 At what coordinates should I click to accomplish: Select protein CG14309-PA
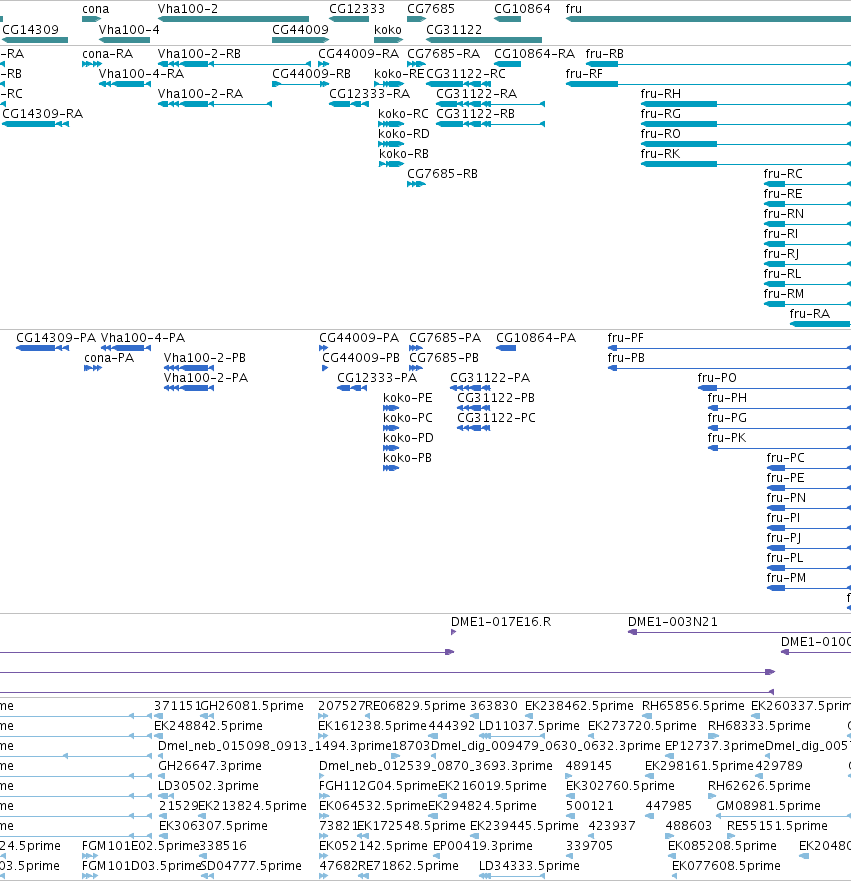coord(42,348)
